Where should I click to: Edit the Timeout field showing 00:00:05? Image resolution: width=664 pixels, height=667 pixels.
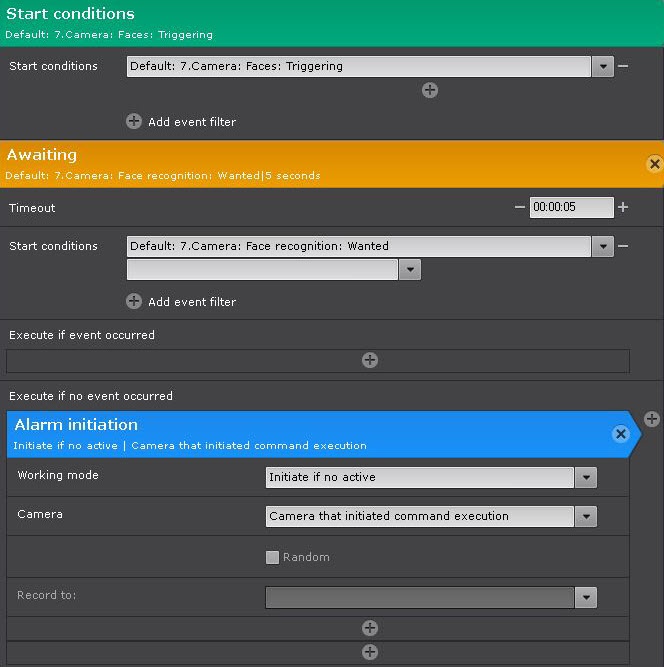click(571, 207)
